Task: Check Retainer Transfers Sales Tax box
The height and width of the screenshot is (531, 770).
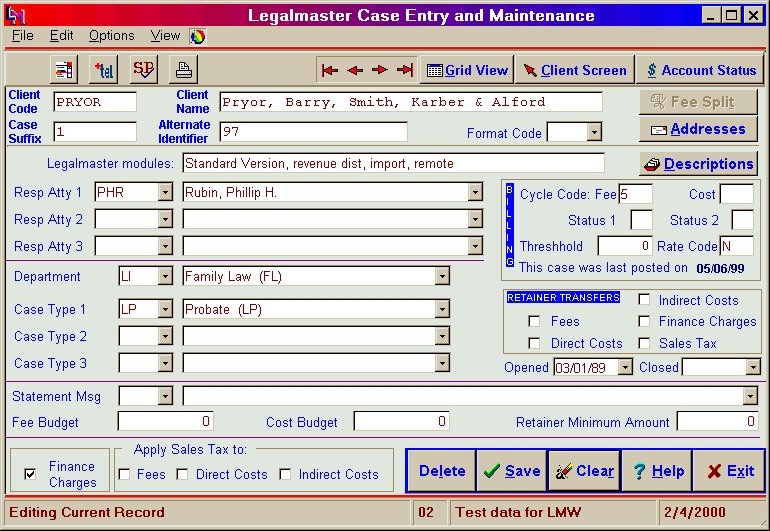Action: click(x=644, y=343)
